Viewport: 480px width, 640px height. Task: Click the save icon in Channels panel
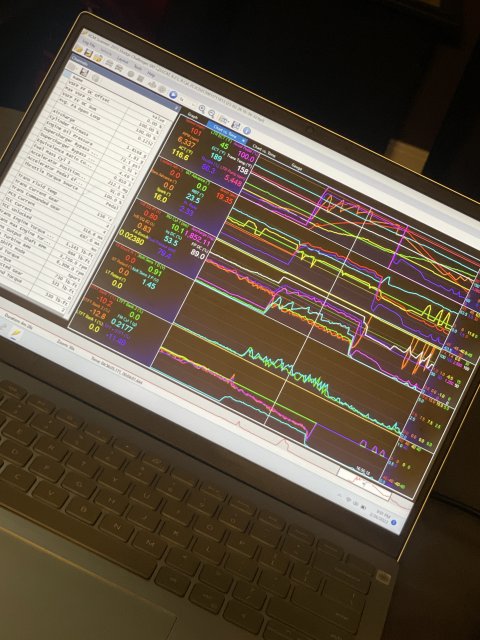point(84,72)
